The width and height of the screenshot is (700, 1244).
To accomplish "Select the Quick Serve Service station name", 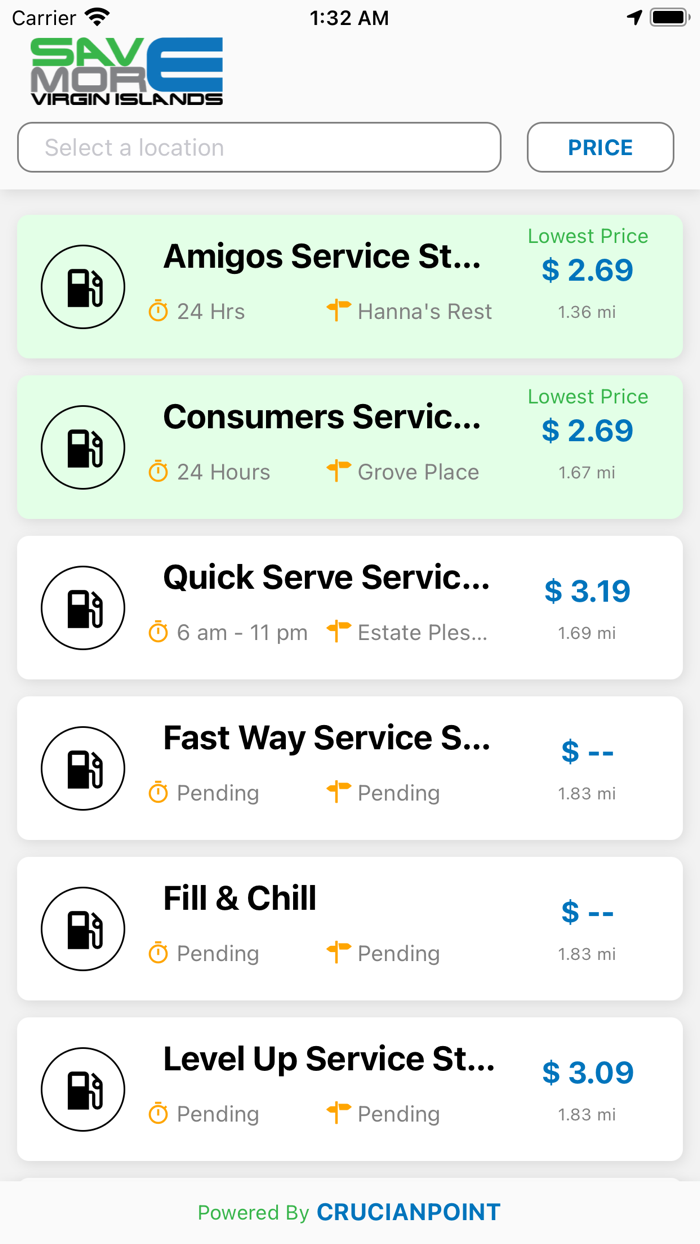I will pos(326,578).
